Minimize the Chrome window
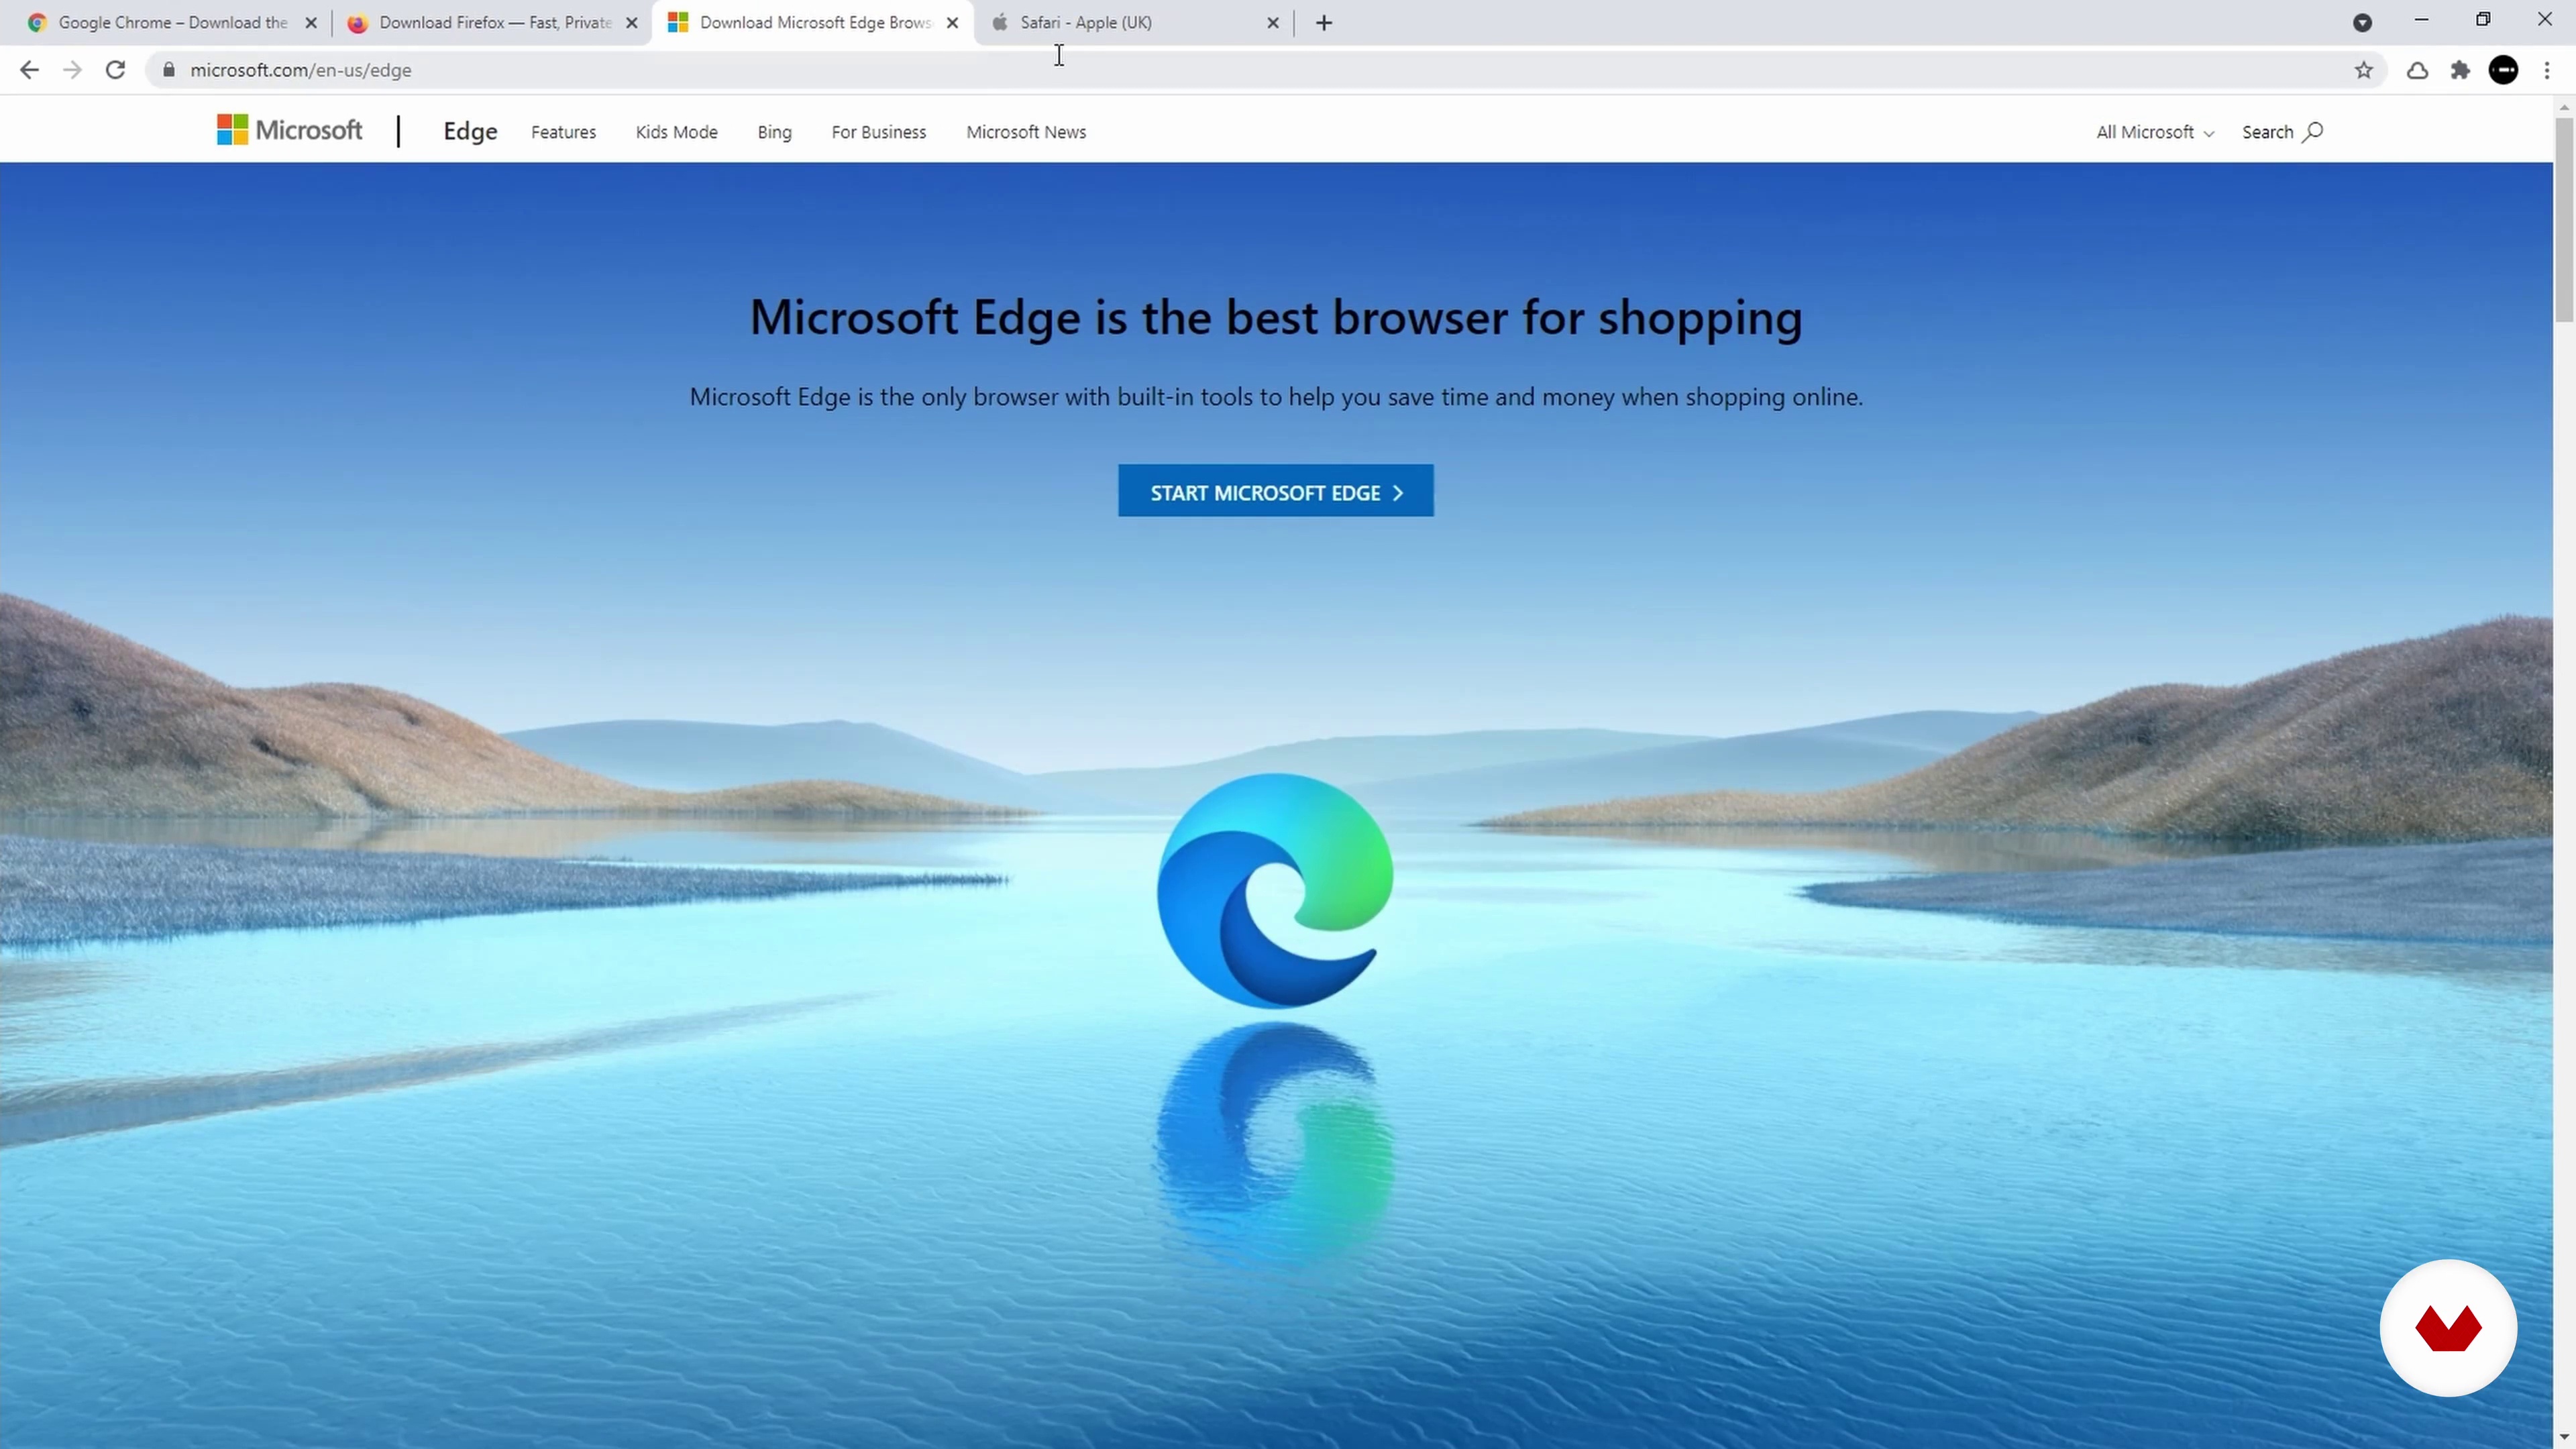Screen dimensions: 2576x1449 (2421, 20)
